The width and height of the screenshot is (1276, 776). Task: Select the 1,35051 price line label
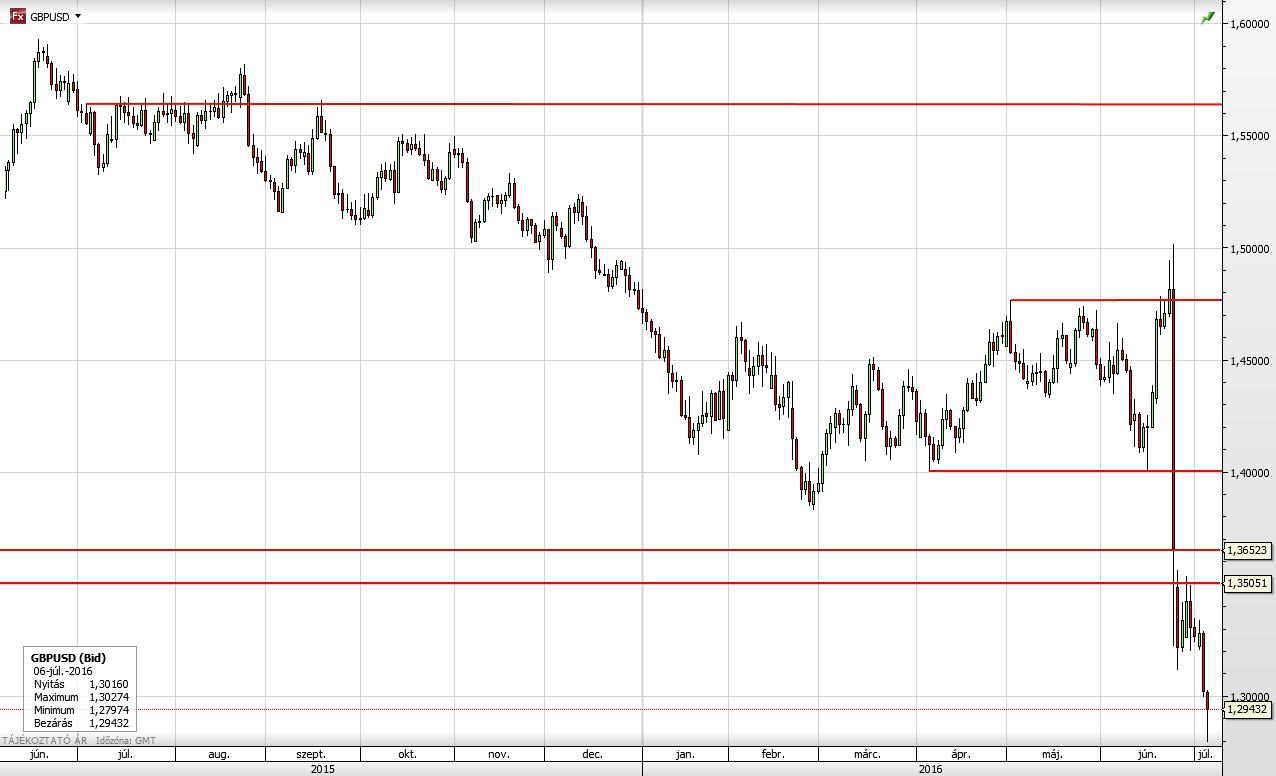coord(1248,583)
